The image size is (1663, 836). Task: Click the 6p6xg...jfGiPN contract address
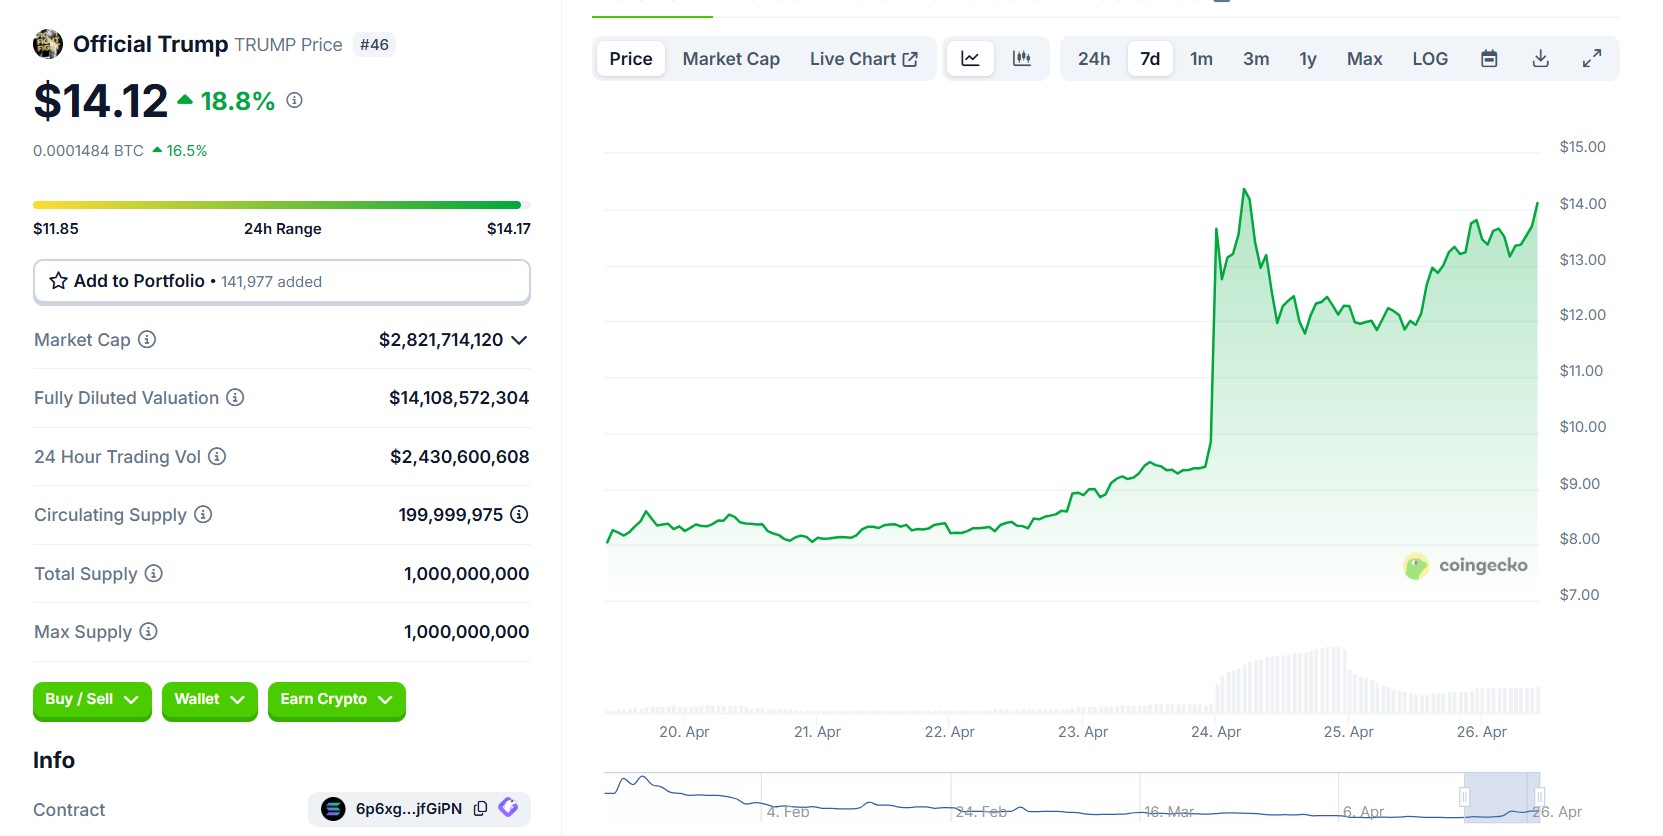tap(409, 808)
